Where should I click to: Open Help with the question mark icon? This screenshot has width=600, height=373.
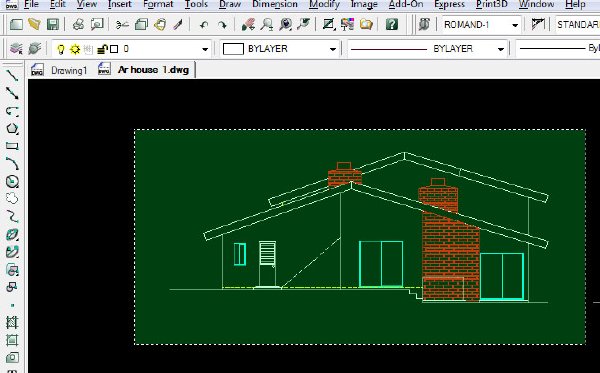click(x=392, y=25)
